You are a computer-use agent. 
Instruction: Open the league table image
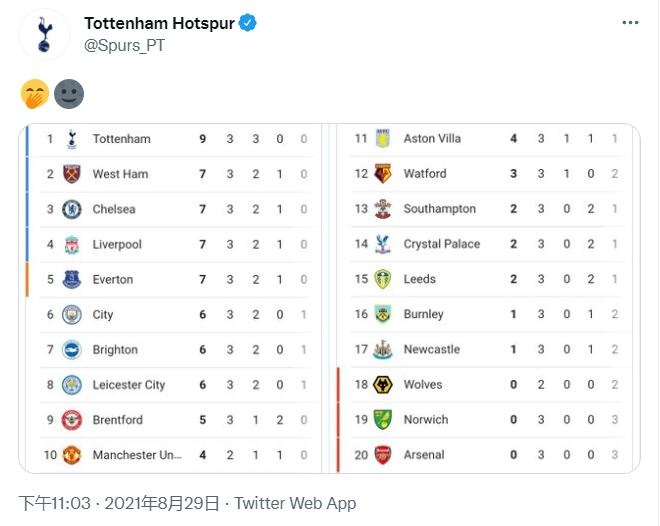(x=330, y=298)
